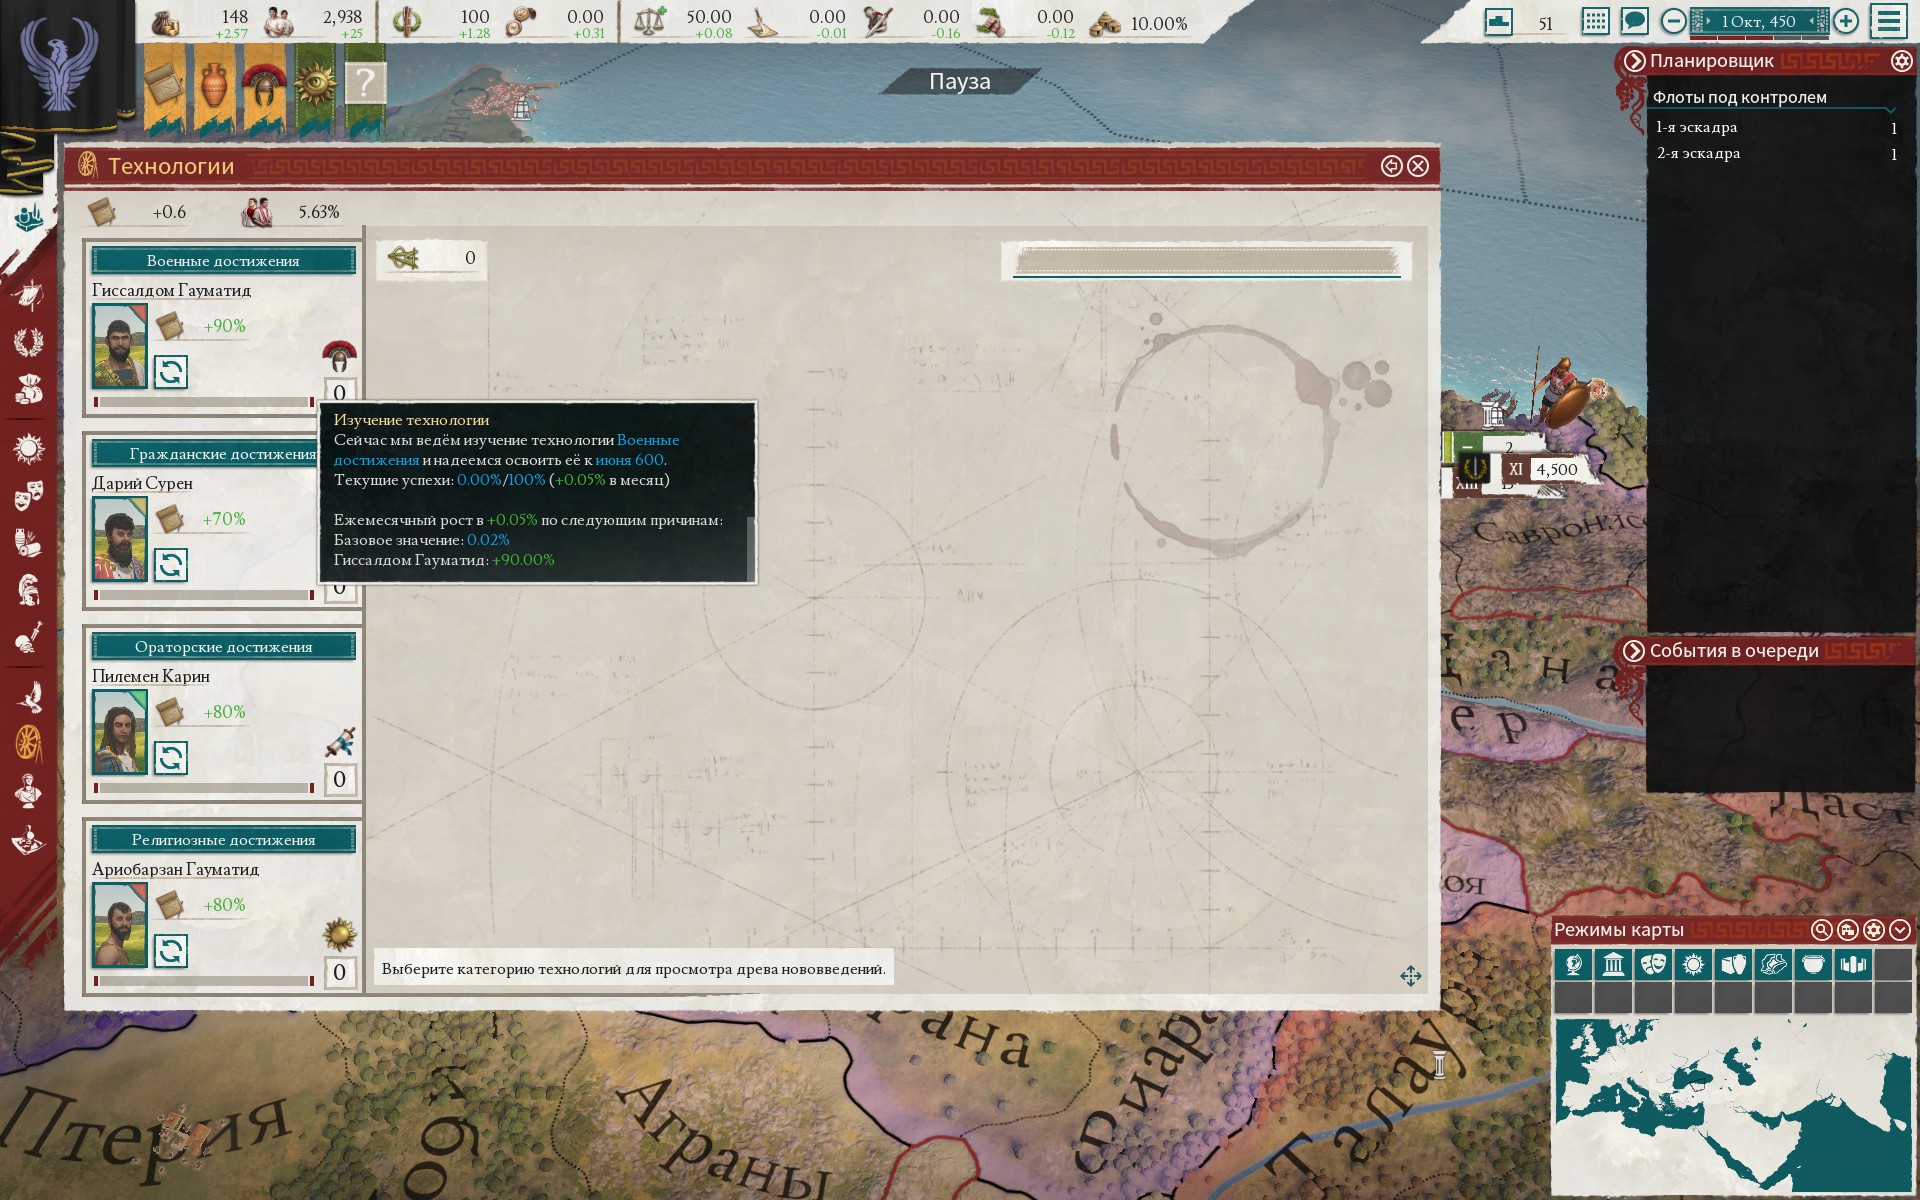Viewport: 1920px width, 1200px height.
Task: Open the theater masks sidebar icon
Action: coord(29,494)
